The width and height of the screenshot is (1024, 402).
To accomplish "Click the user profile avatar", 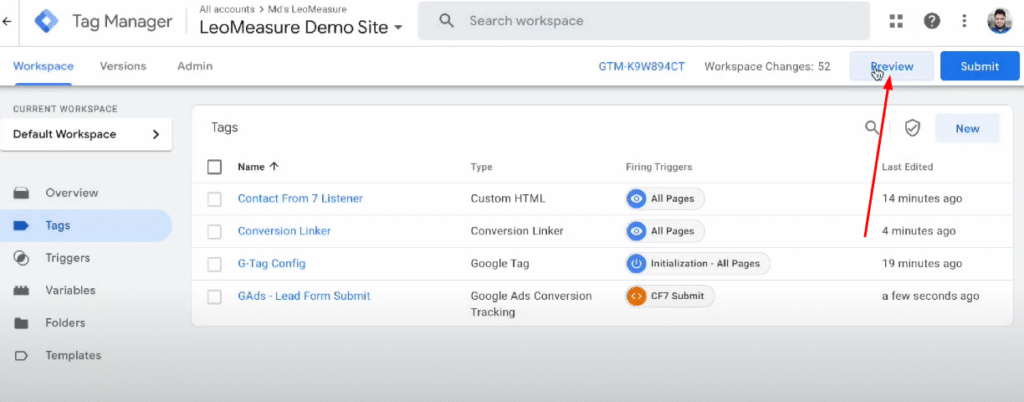I will (x=1000, y=21).
